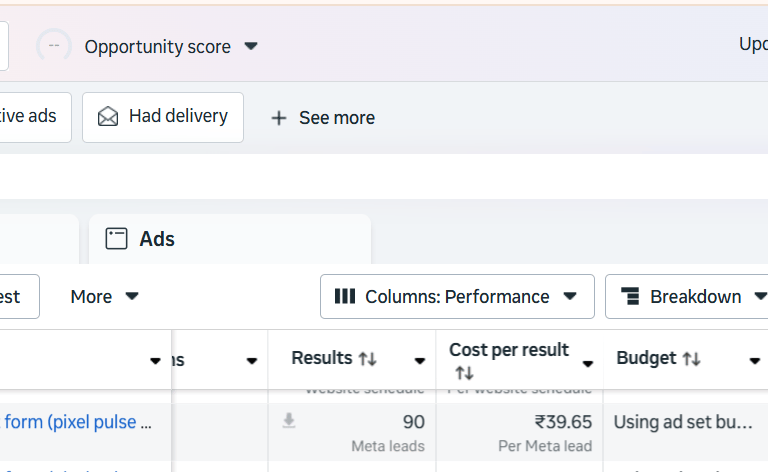
Task: Click the download arrow in Results cell
Action: point(289,421)
